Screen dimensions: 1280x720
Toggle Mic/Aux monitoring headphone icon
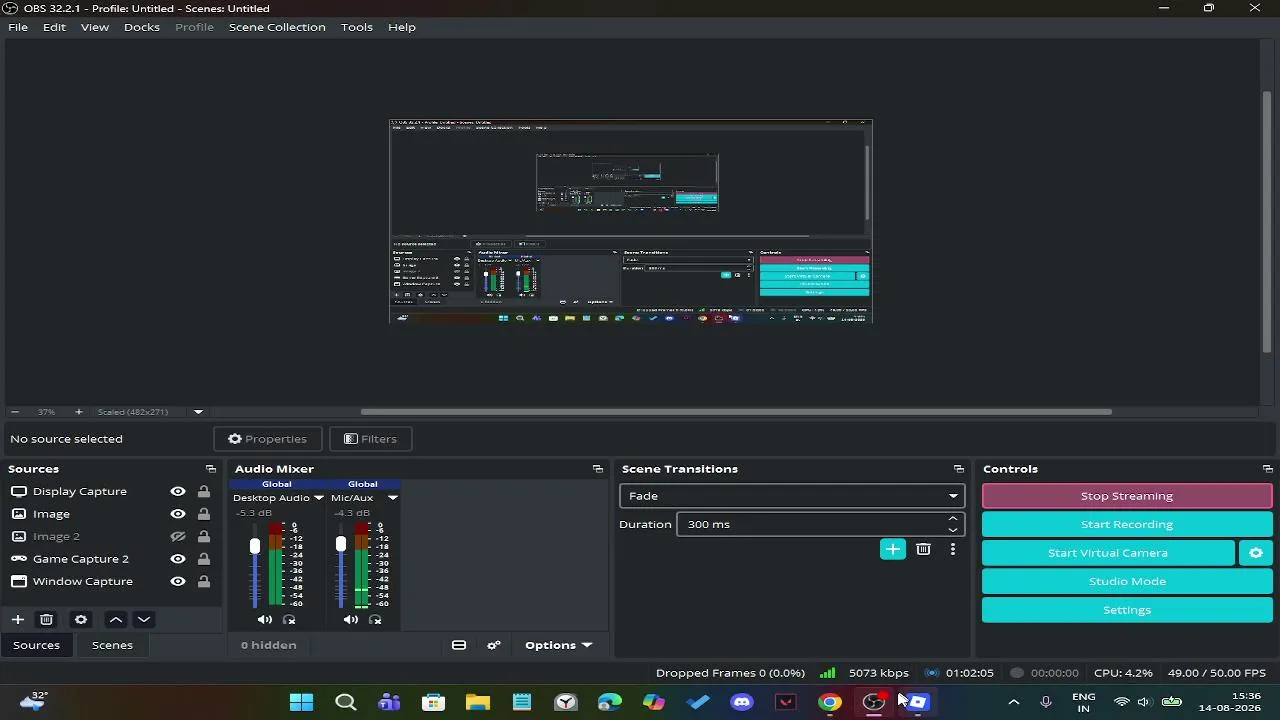point(375,620)
